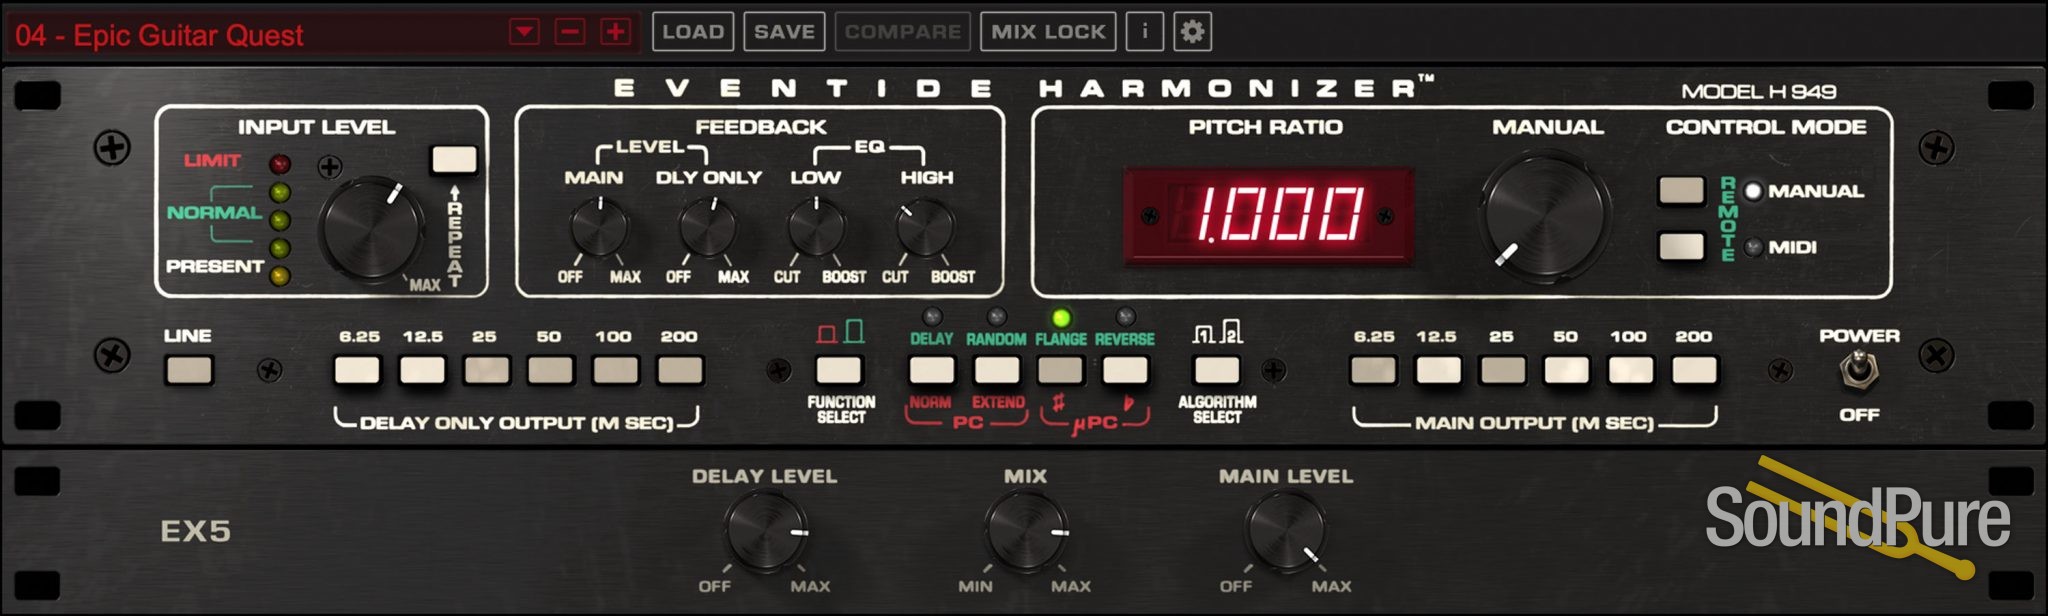This screenshot has width=2048, height=616.
Task: Go to next preset with plus button
Action: pyautogui.click(x=615, y=32)
